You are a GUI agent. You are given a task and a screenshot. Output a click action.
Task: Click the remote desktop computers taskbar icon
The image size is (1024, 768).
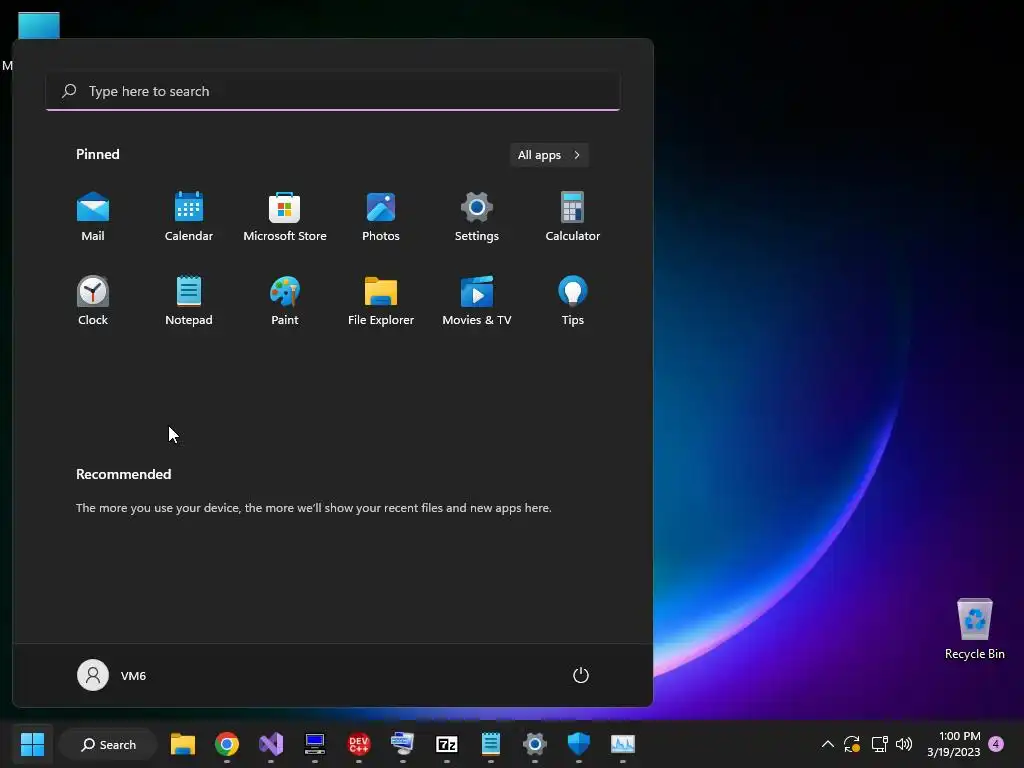(402, 744)
